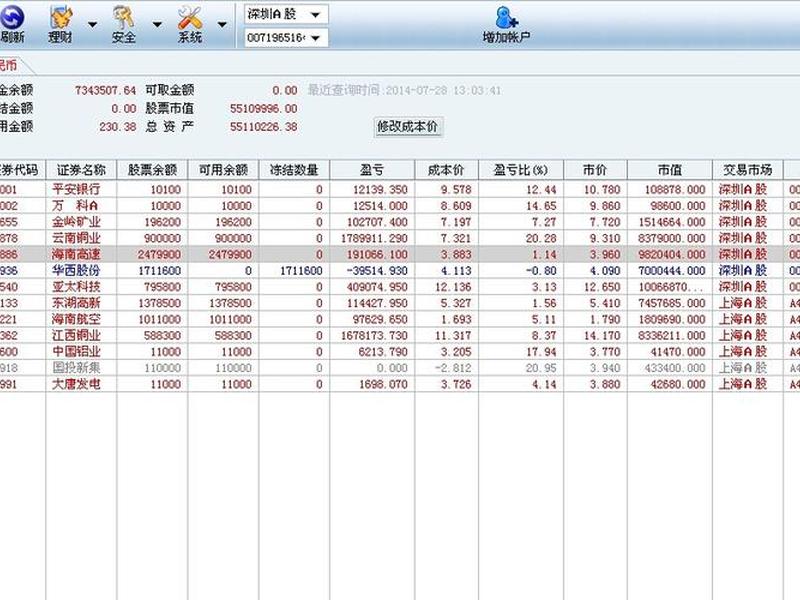800x600 pixels.
Task: Click 东湖高新 stock balance 1378500
Action: [x=160, y=303]
